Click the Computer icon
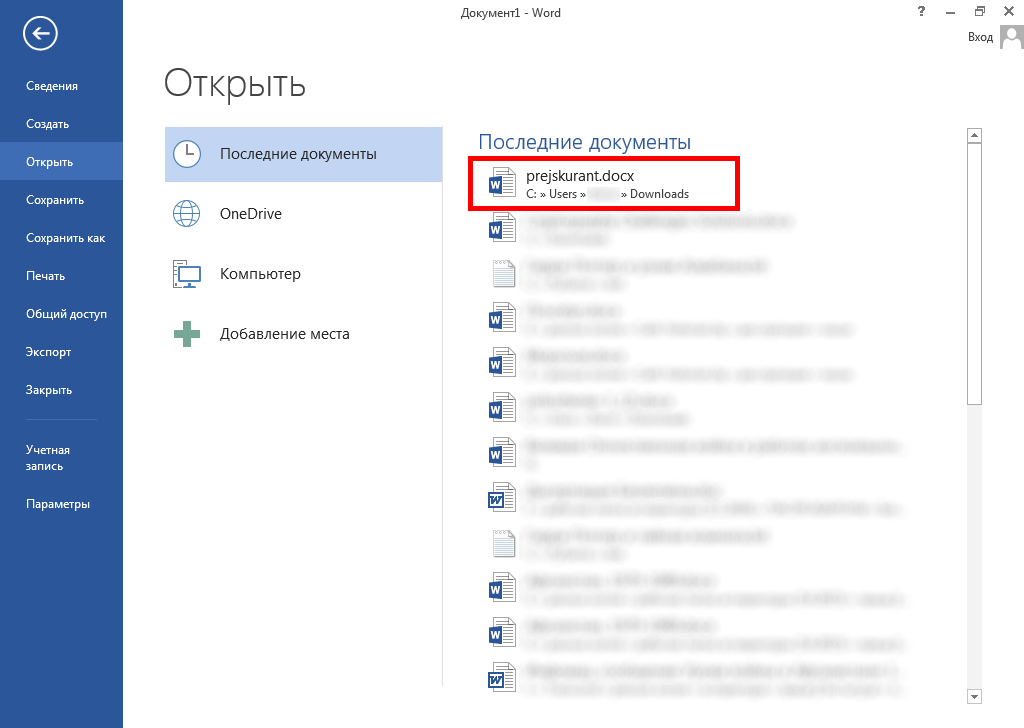The height and width of the screenshot is (728, 1024). 187,274
